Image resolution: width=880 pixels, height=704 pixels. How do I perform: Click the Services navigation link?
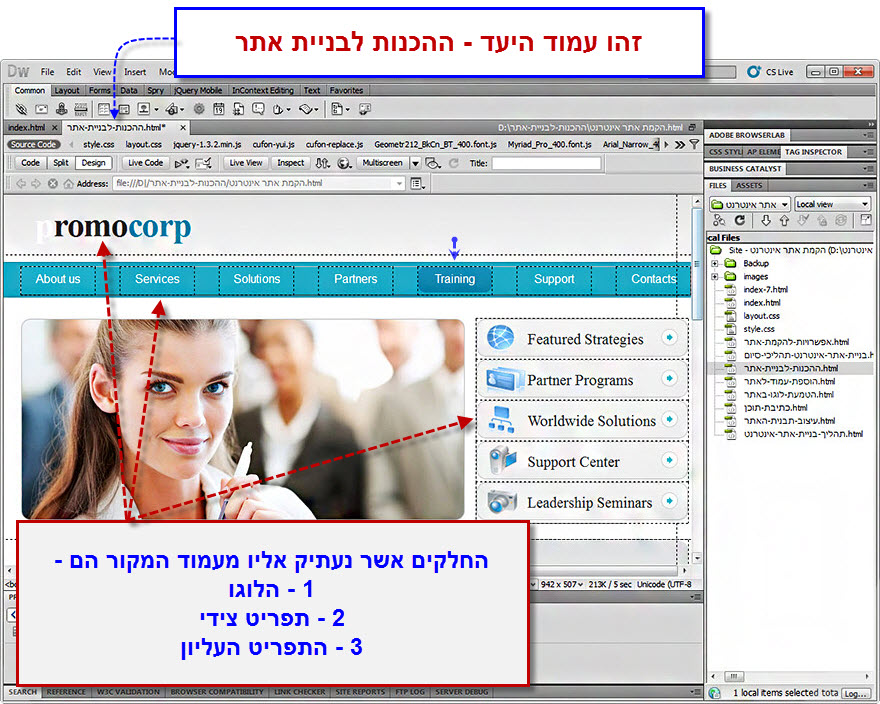(x=157, y=279)
